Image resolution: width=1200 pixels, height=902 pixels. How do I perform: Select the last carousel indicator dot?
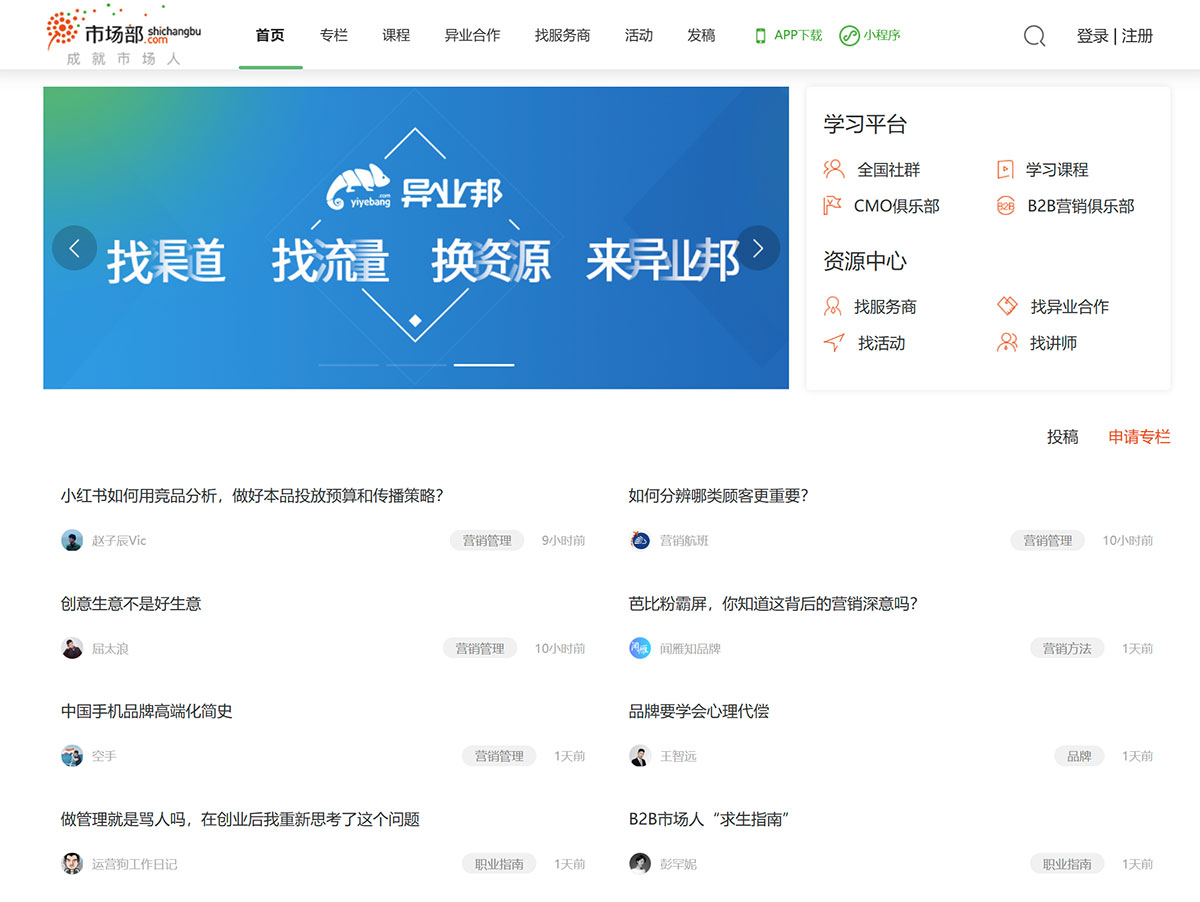485,365
